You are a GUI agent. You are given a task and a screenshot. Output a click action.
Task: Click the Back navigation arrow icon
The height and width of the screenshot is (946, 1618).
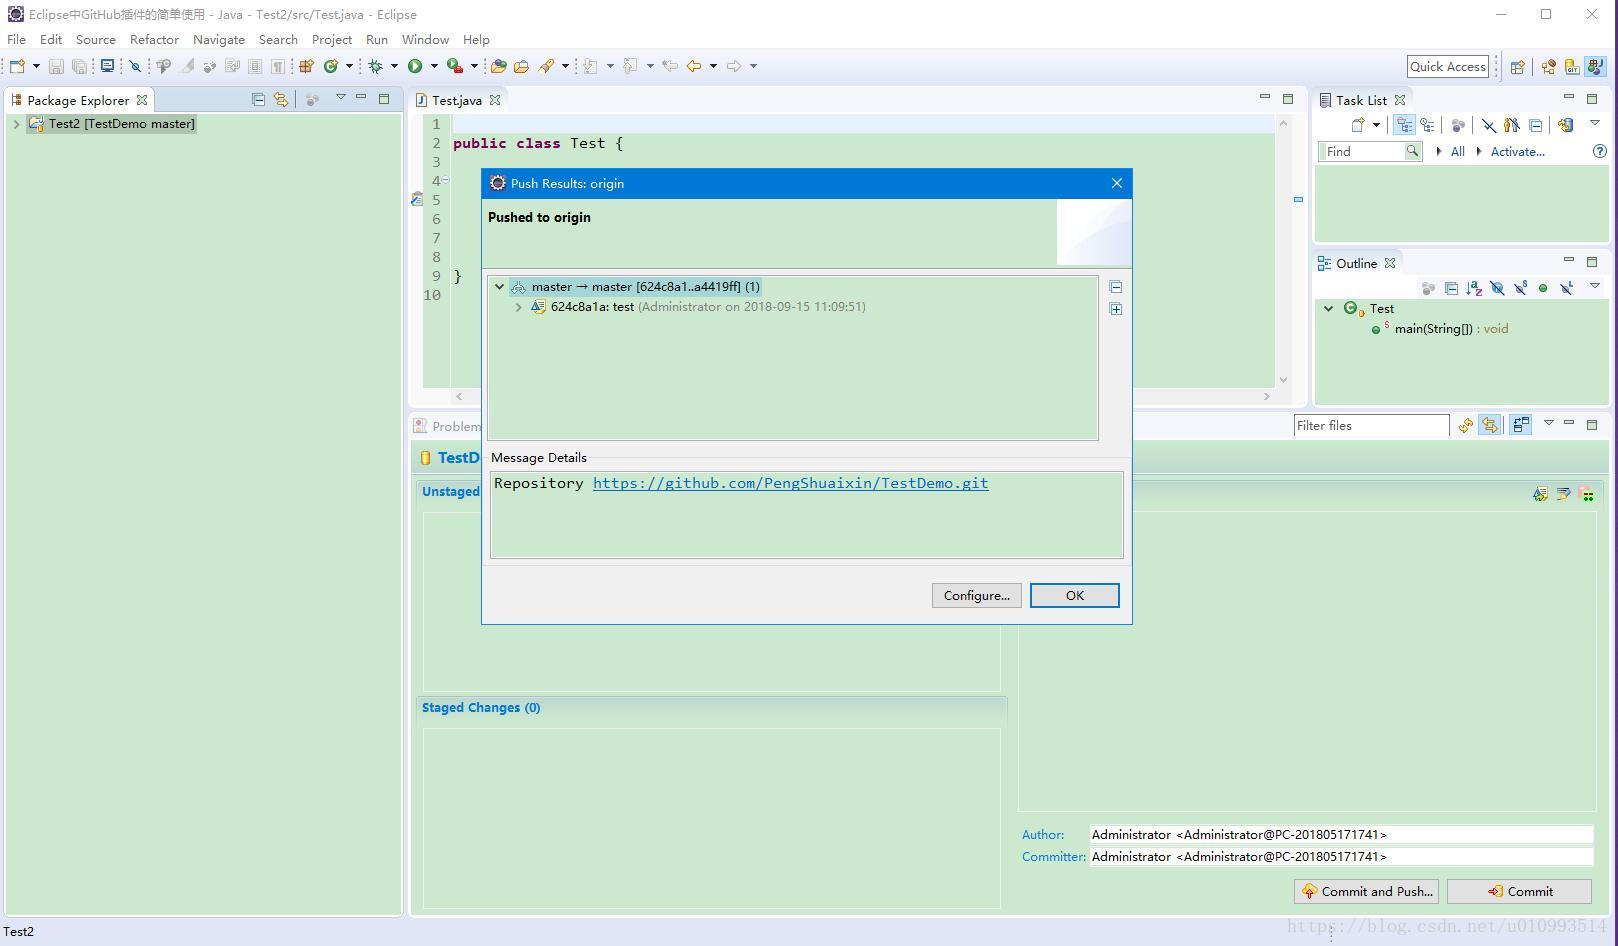click(x=694, y=66)
